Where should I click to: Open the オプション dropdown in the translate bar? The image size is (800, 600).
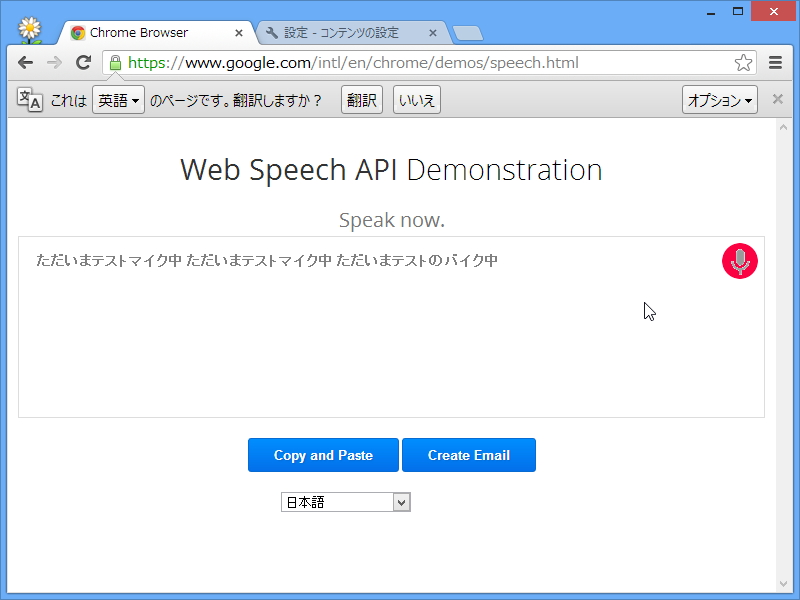click(719, 99)
